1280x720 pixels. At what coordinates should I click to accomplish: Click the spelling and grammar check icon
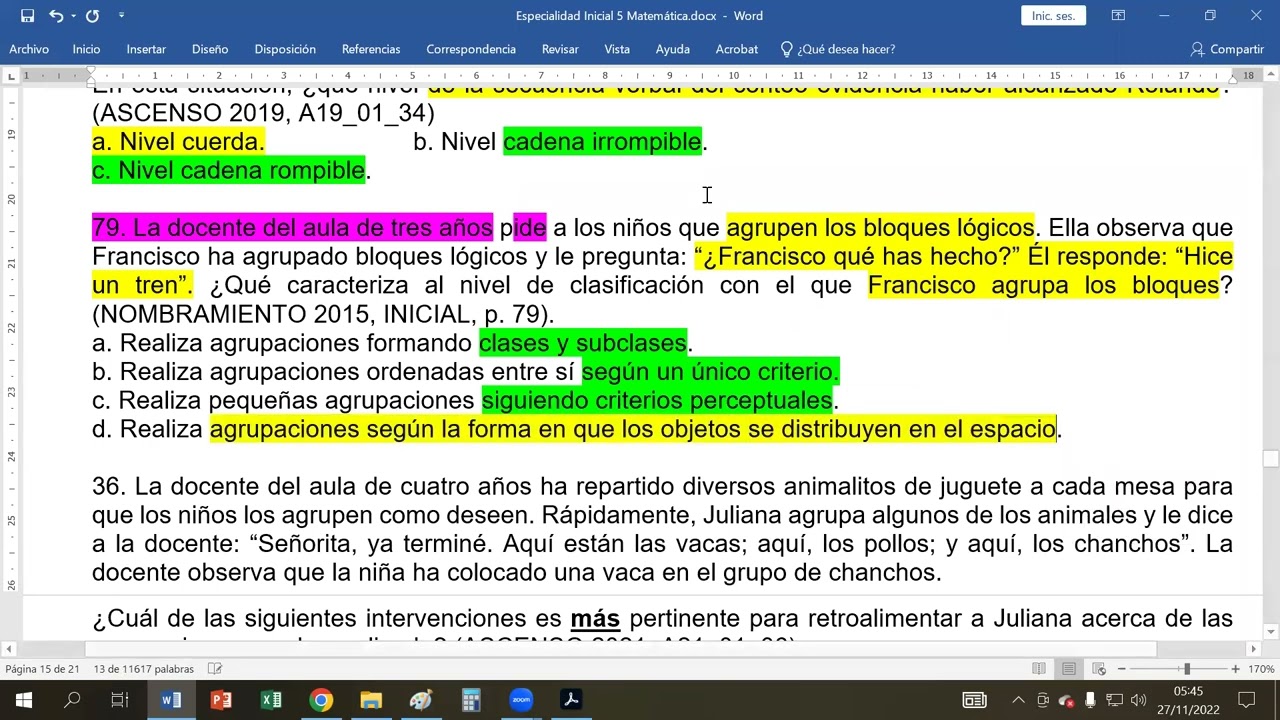215,669
